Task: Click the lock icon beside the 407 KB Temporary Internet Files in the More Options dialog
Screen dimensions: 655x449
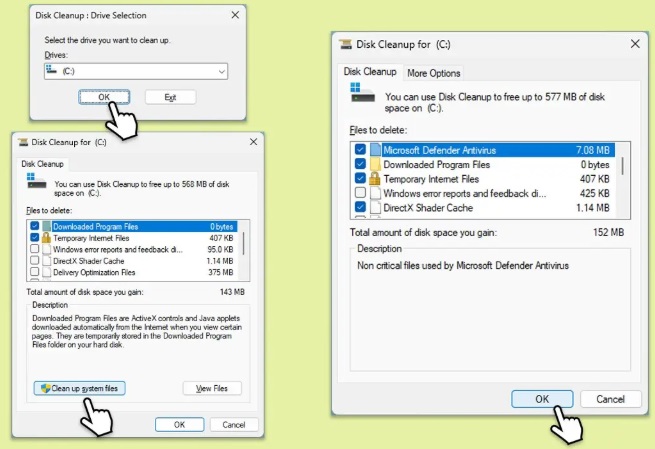Action: tap(375, 178)
